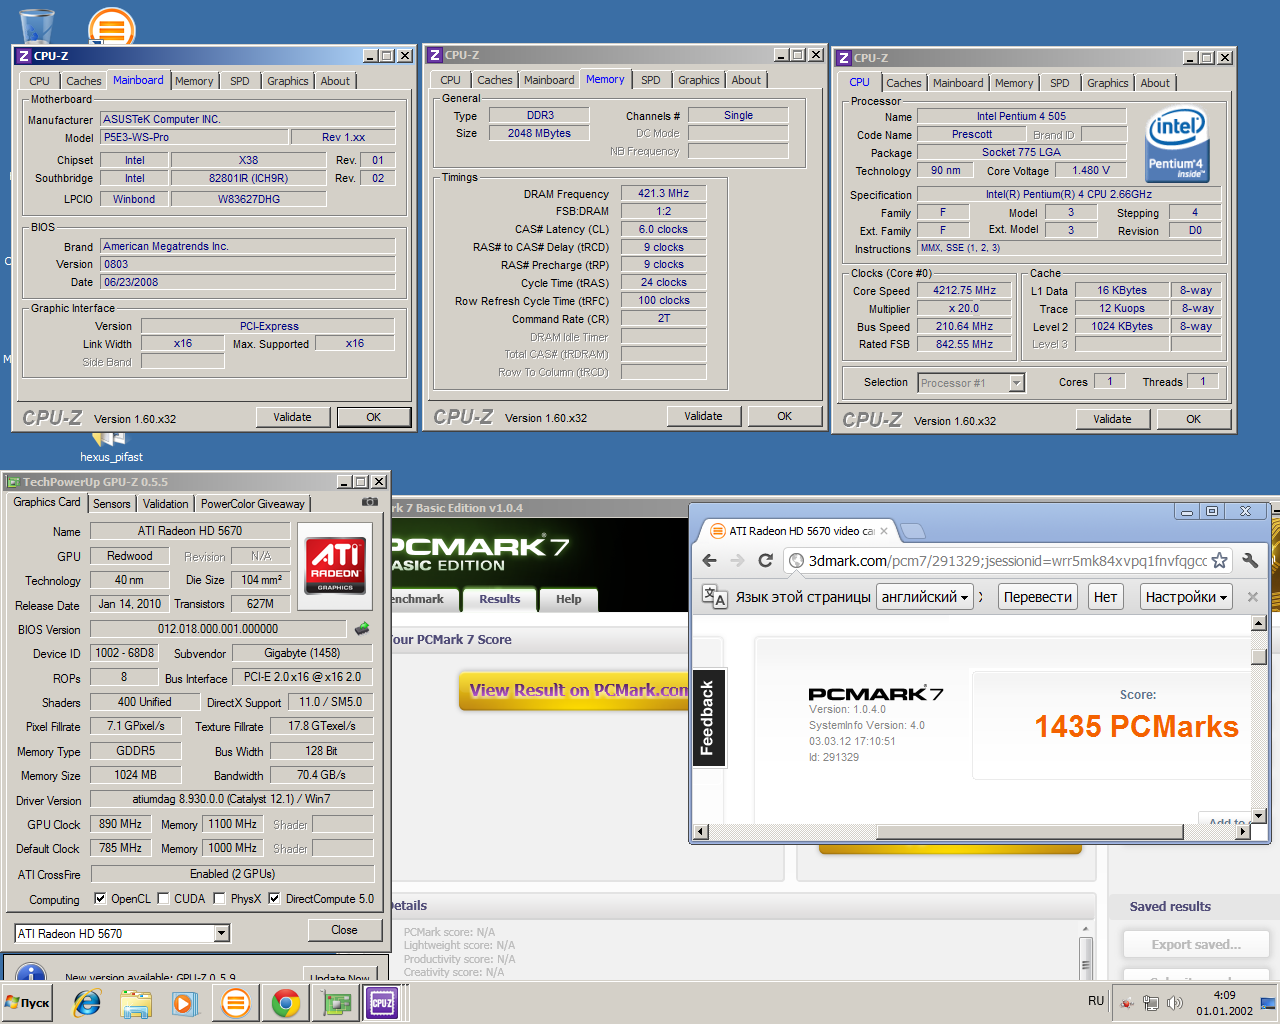Click Chrome back arrow

click(710, 561)
